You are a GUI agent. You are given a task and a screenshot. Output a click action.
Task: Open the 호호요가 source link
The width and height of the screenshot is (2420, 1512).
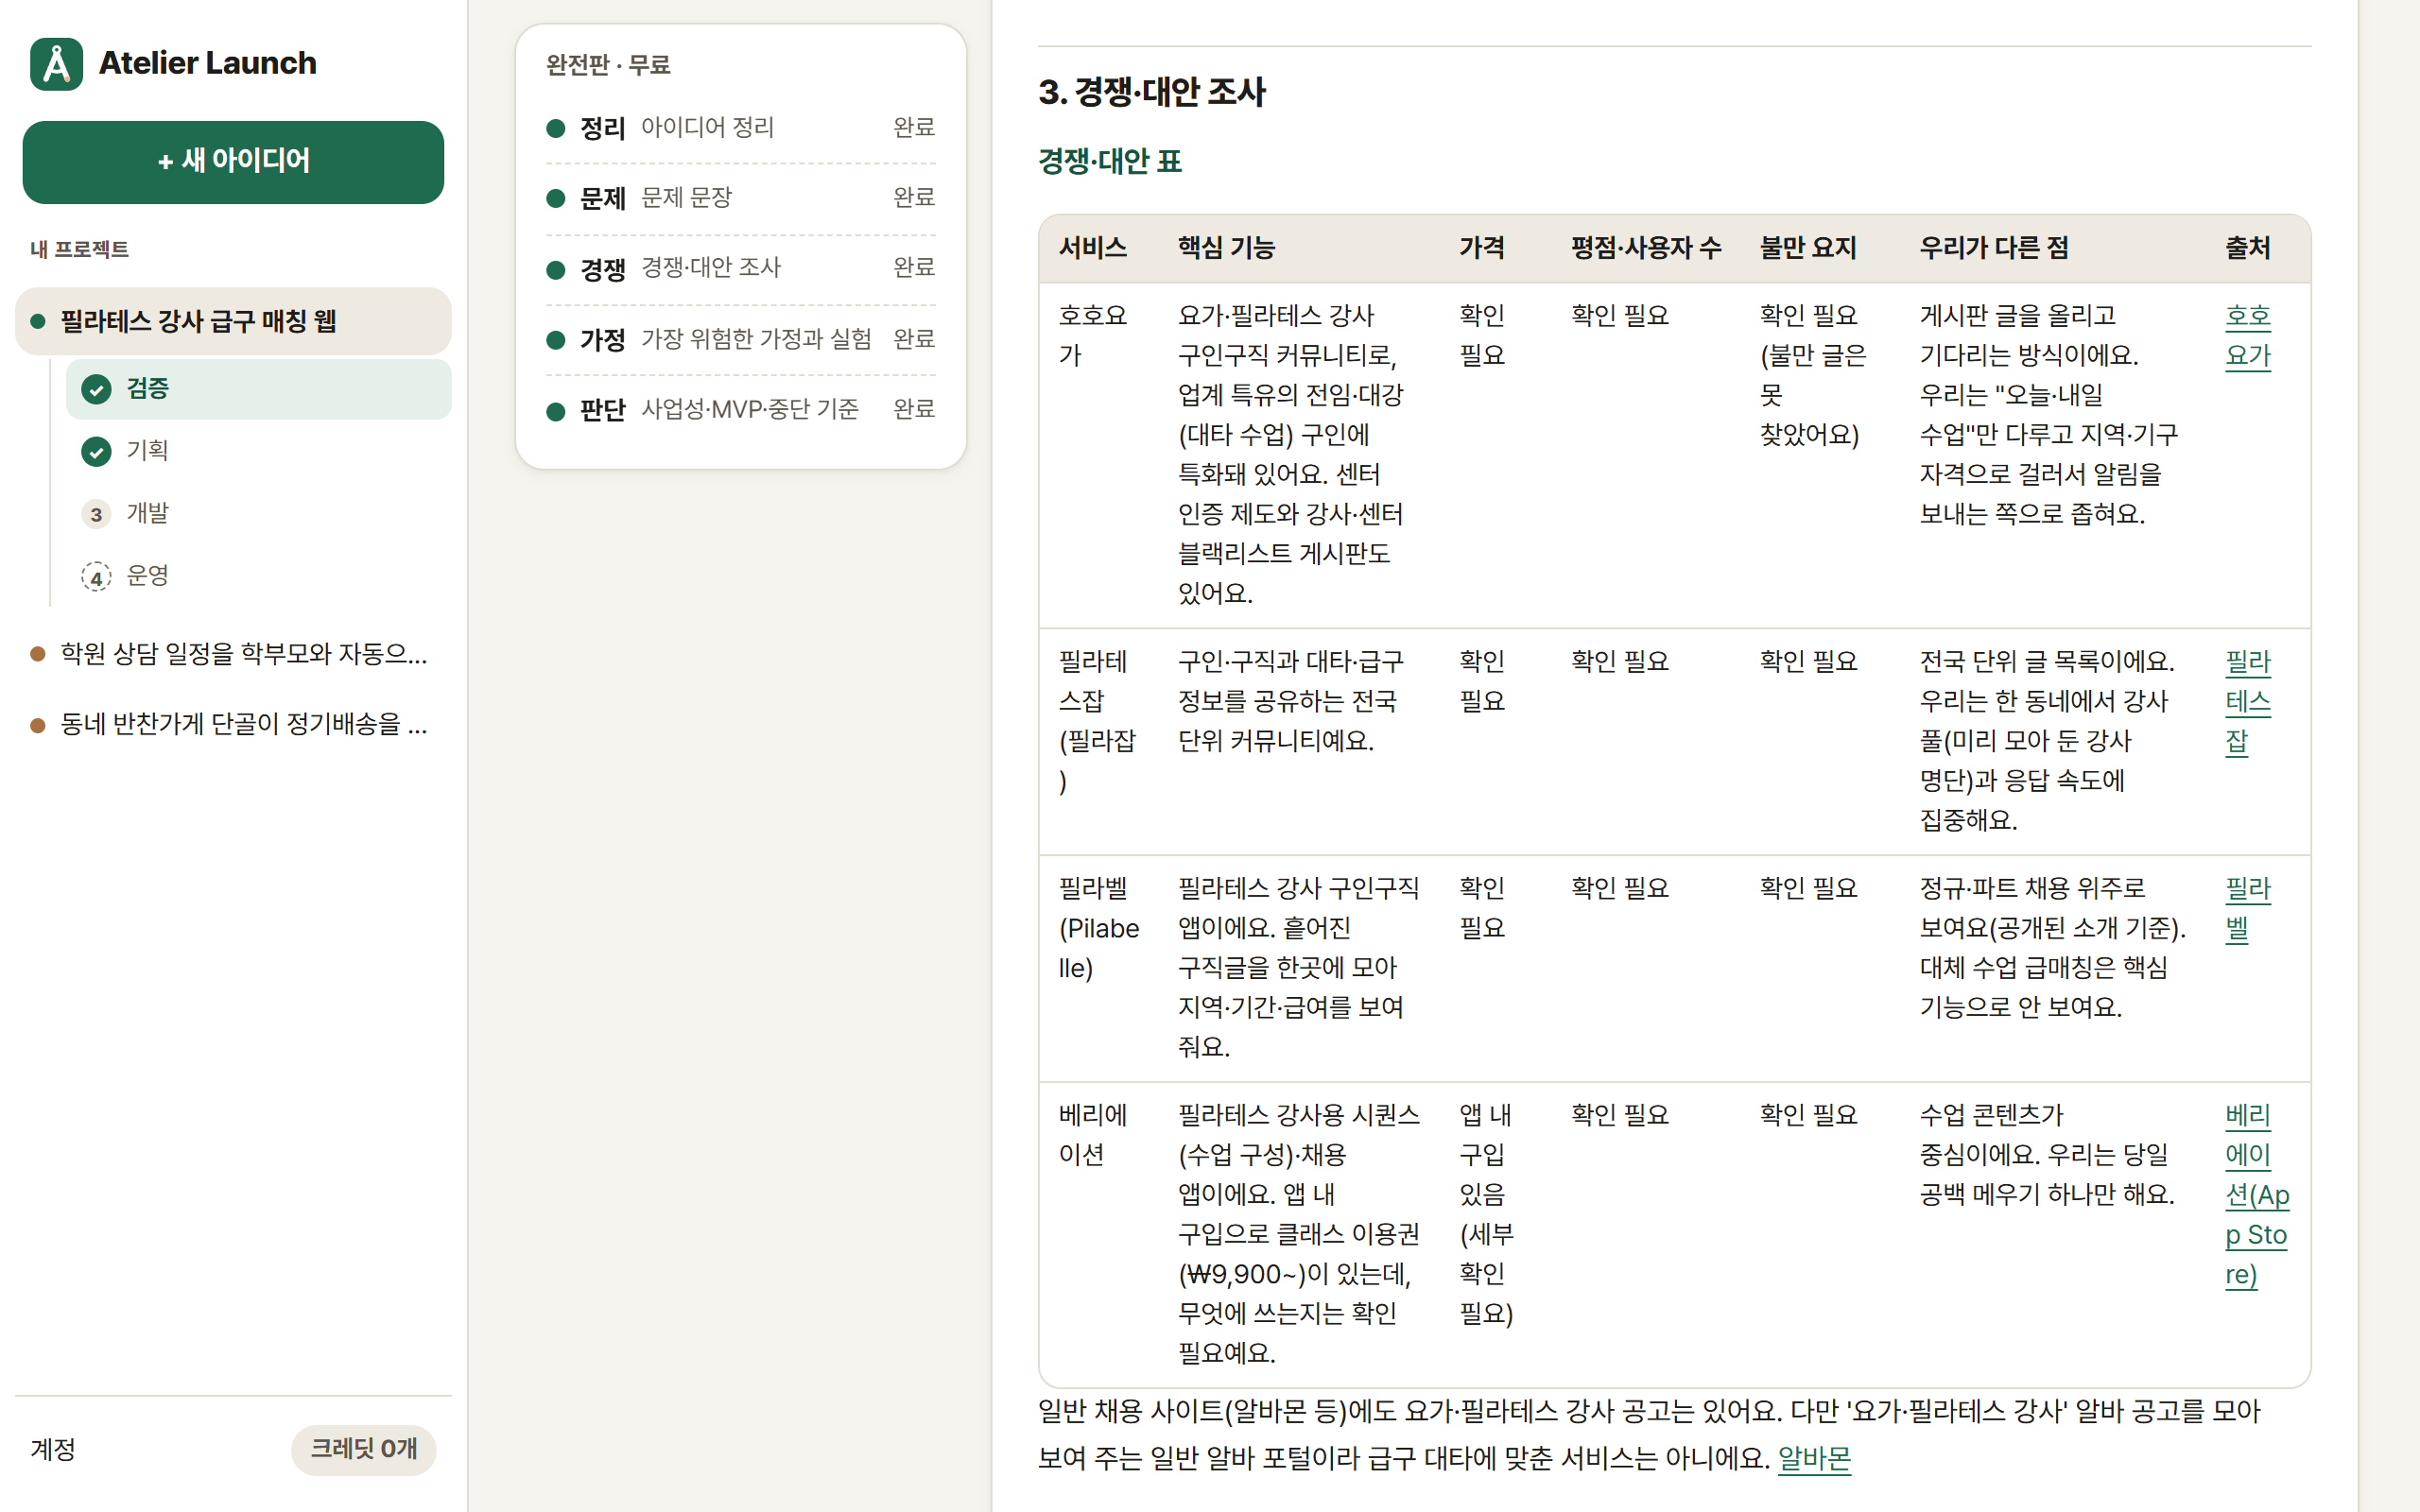(2248, 336)
